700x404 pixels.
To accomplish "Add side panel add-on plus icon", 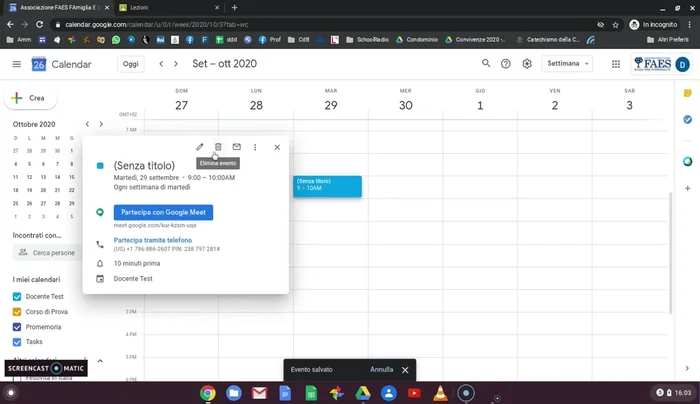I will click(688, 188).
